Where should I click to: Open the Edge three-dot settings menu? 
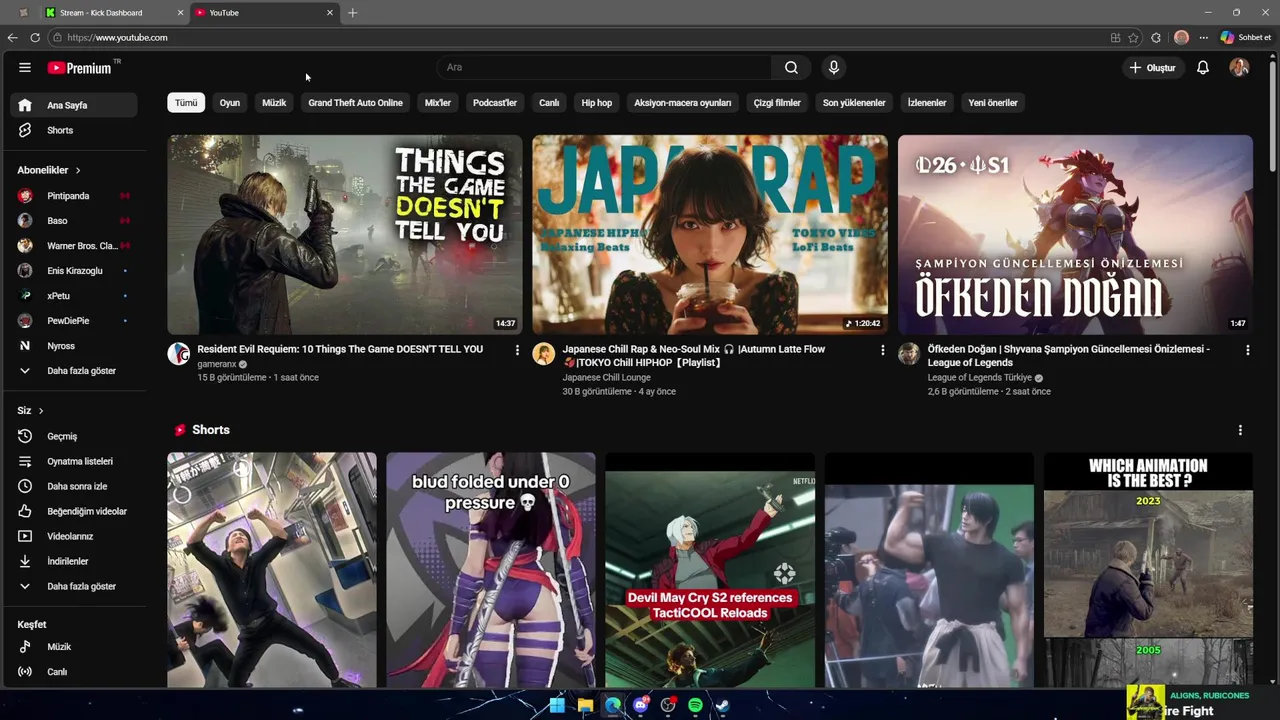pyautogui.click(x=1204, y=37)
